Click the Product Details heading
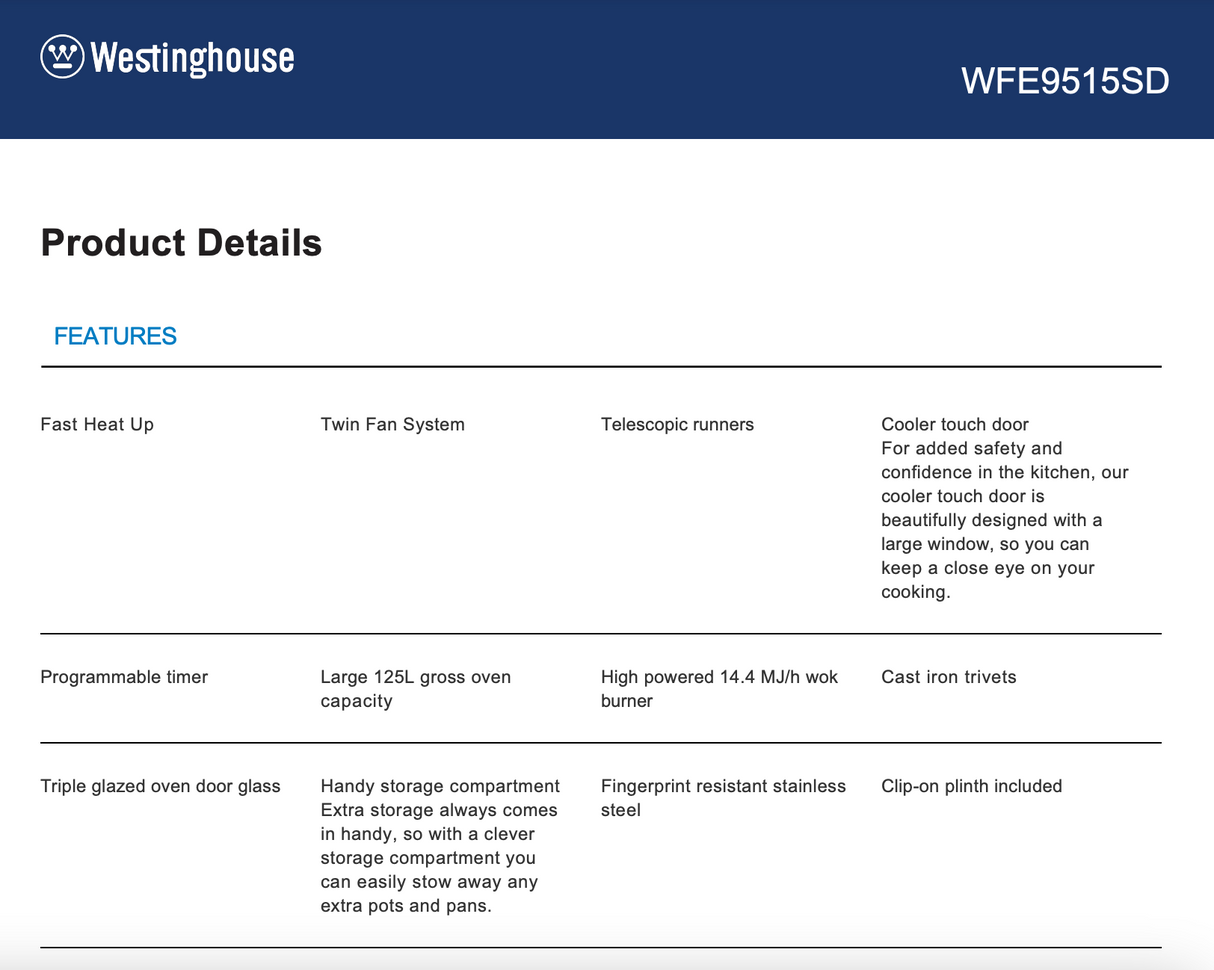 181,243
